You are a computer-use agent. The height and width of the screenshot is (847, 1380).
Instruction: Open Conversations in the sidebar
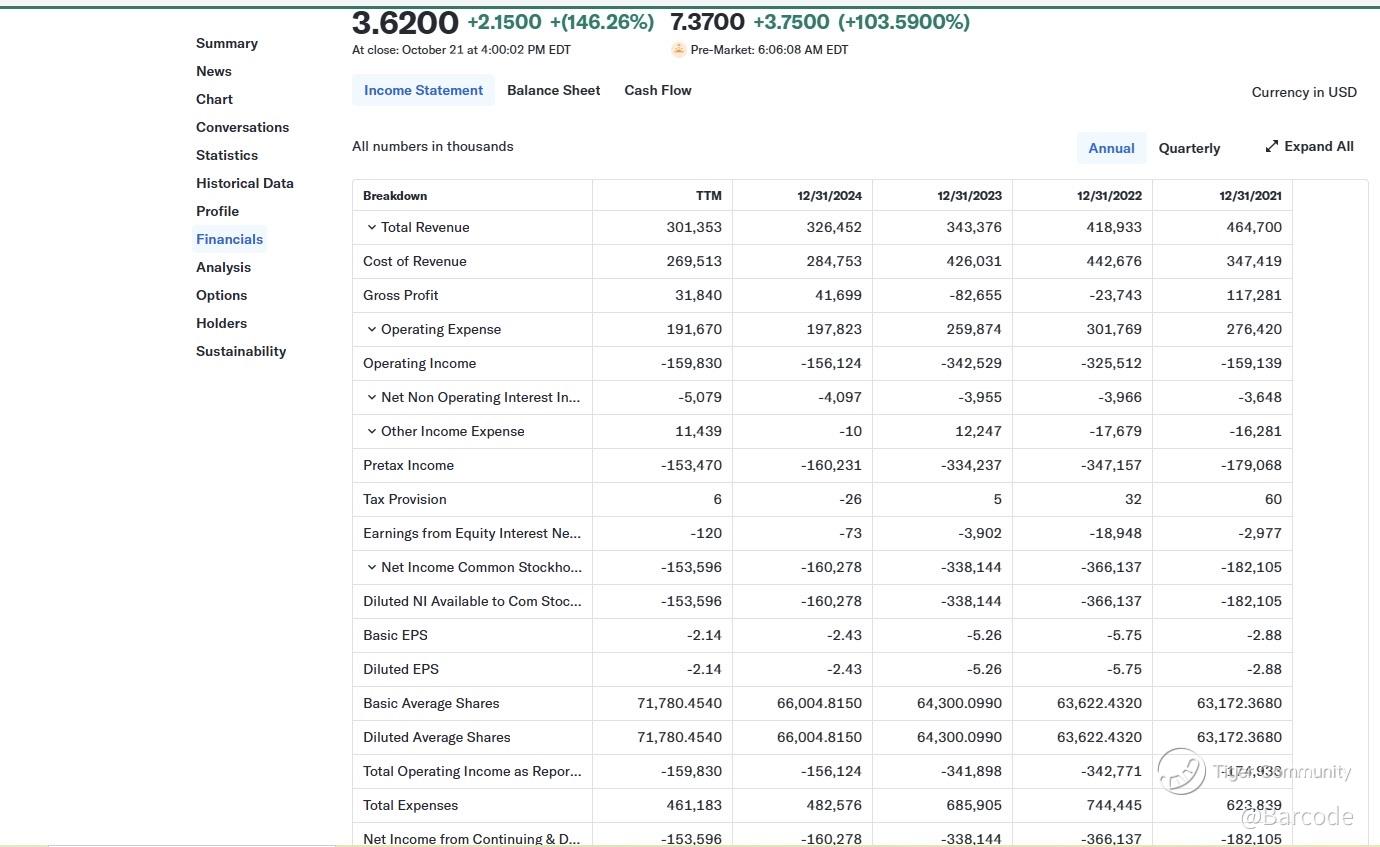(x=242, y=127)
